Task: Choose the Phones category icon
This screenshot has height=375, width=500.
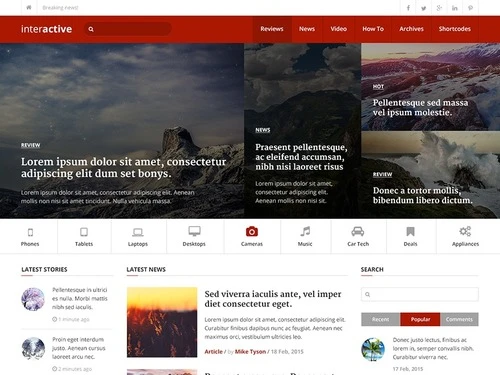Action: (x=30, y=232)
